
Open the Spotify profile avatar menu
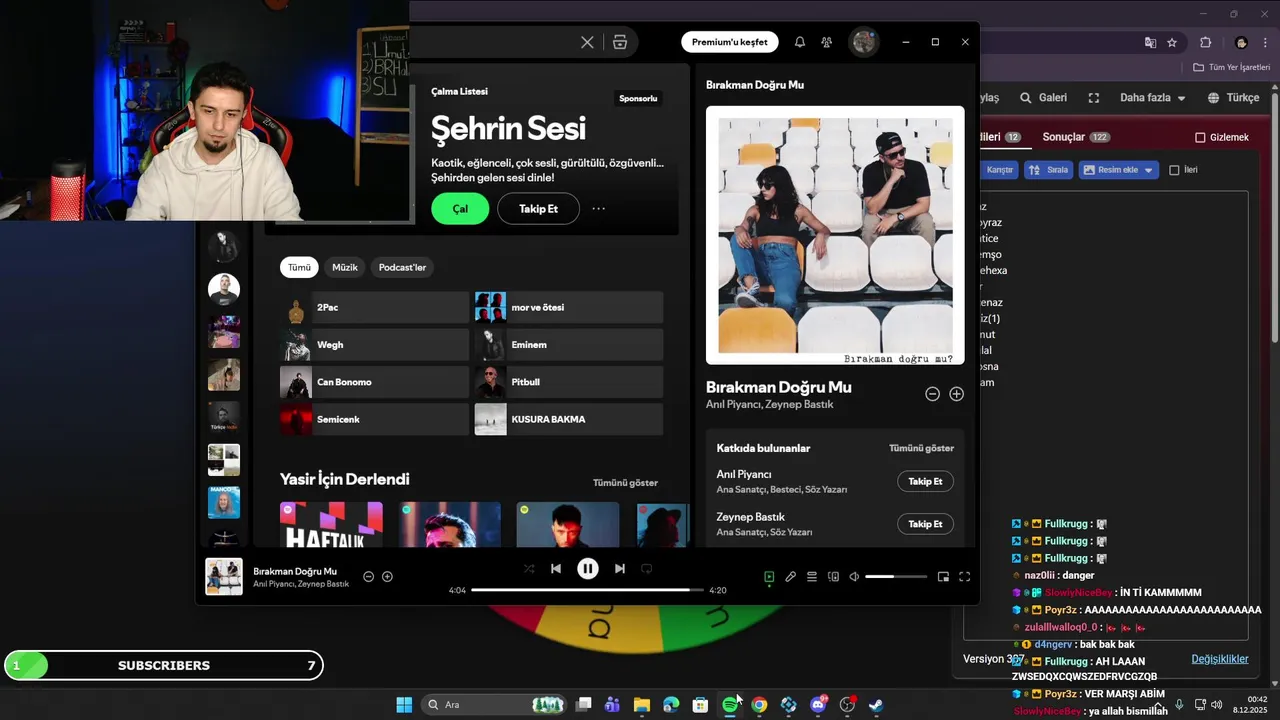[x=863, y=42]
